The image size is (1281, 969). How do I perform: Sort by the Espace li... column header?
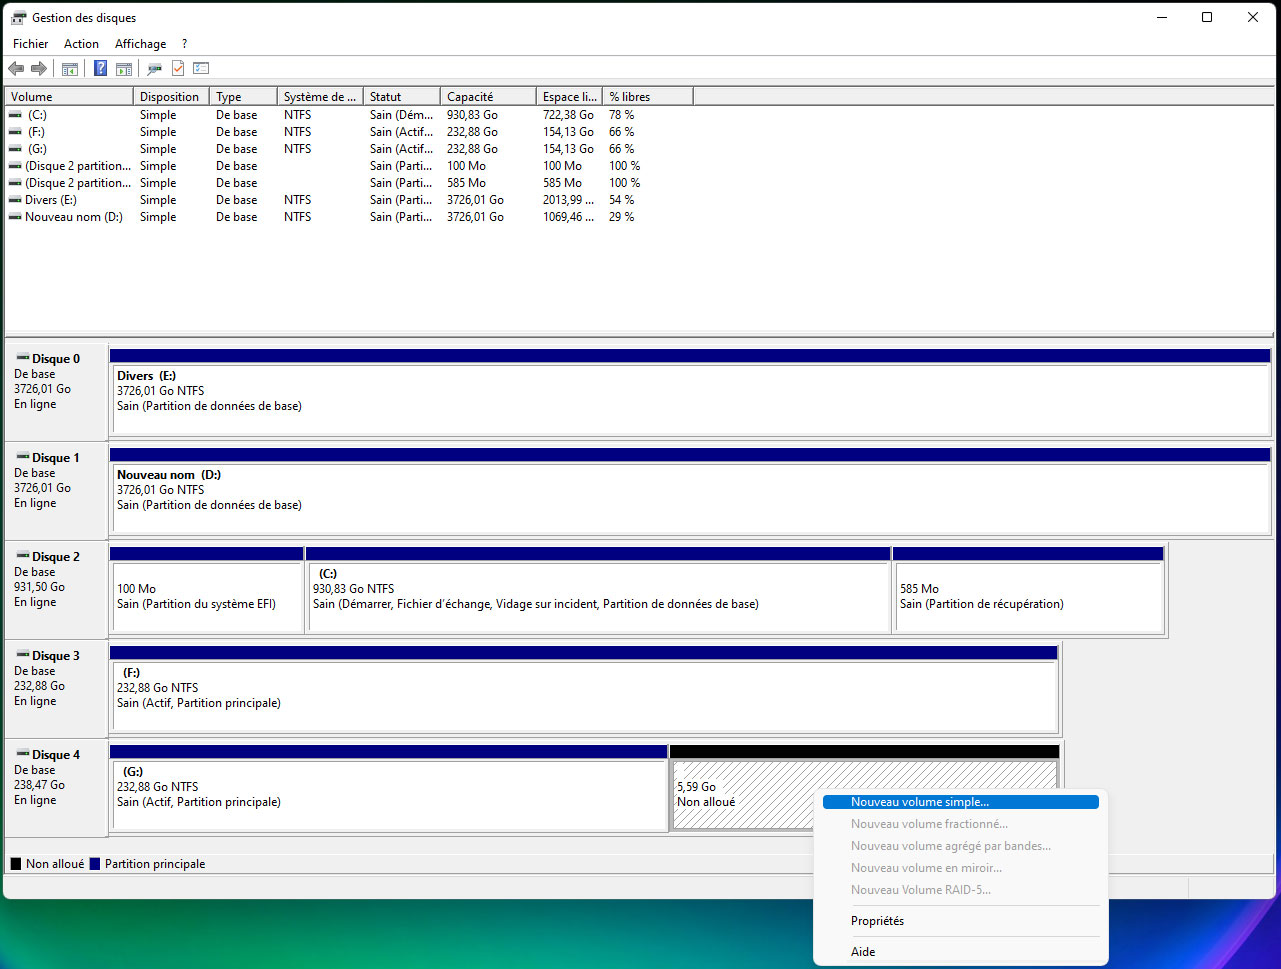coord(569,97)
